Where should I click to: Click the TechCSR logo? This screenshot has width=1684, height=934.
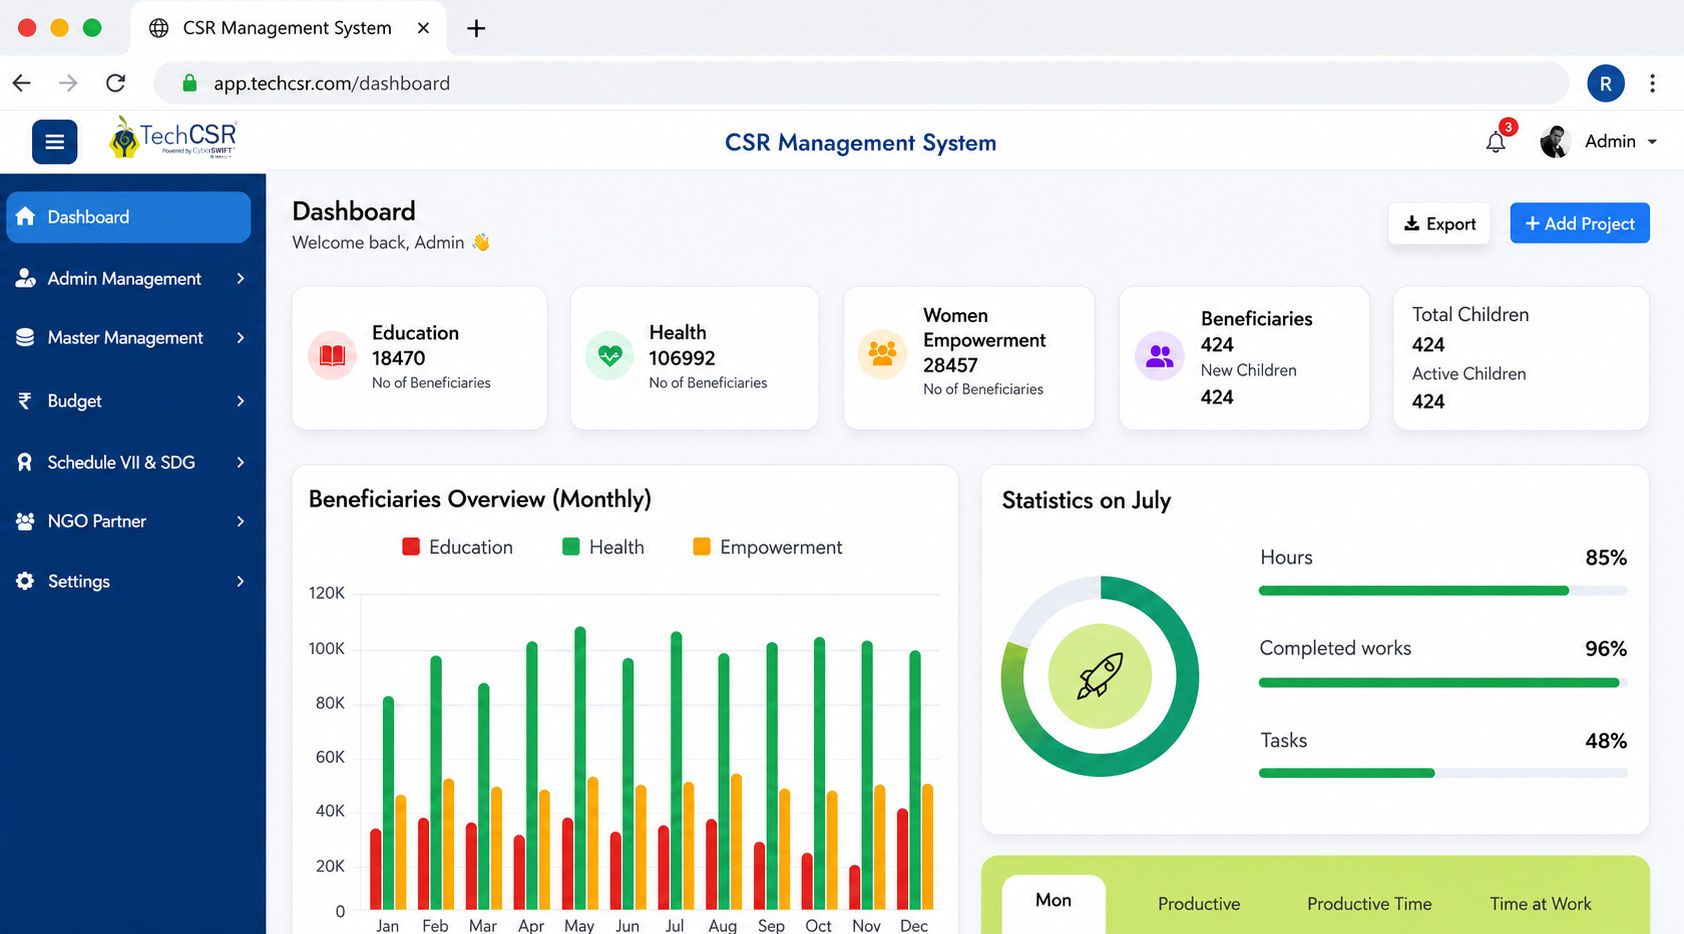click(x=173, y=139)
